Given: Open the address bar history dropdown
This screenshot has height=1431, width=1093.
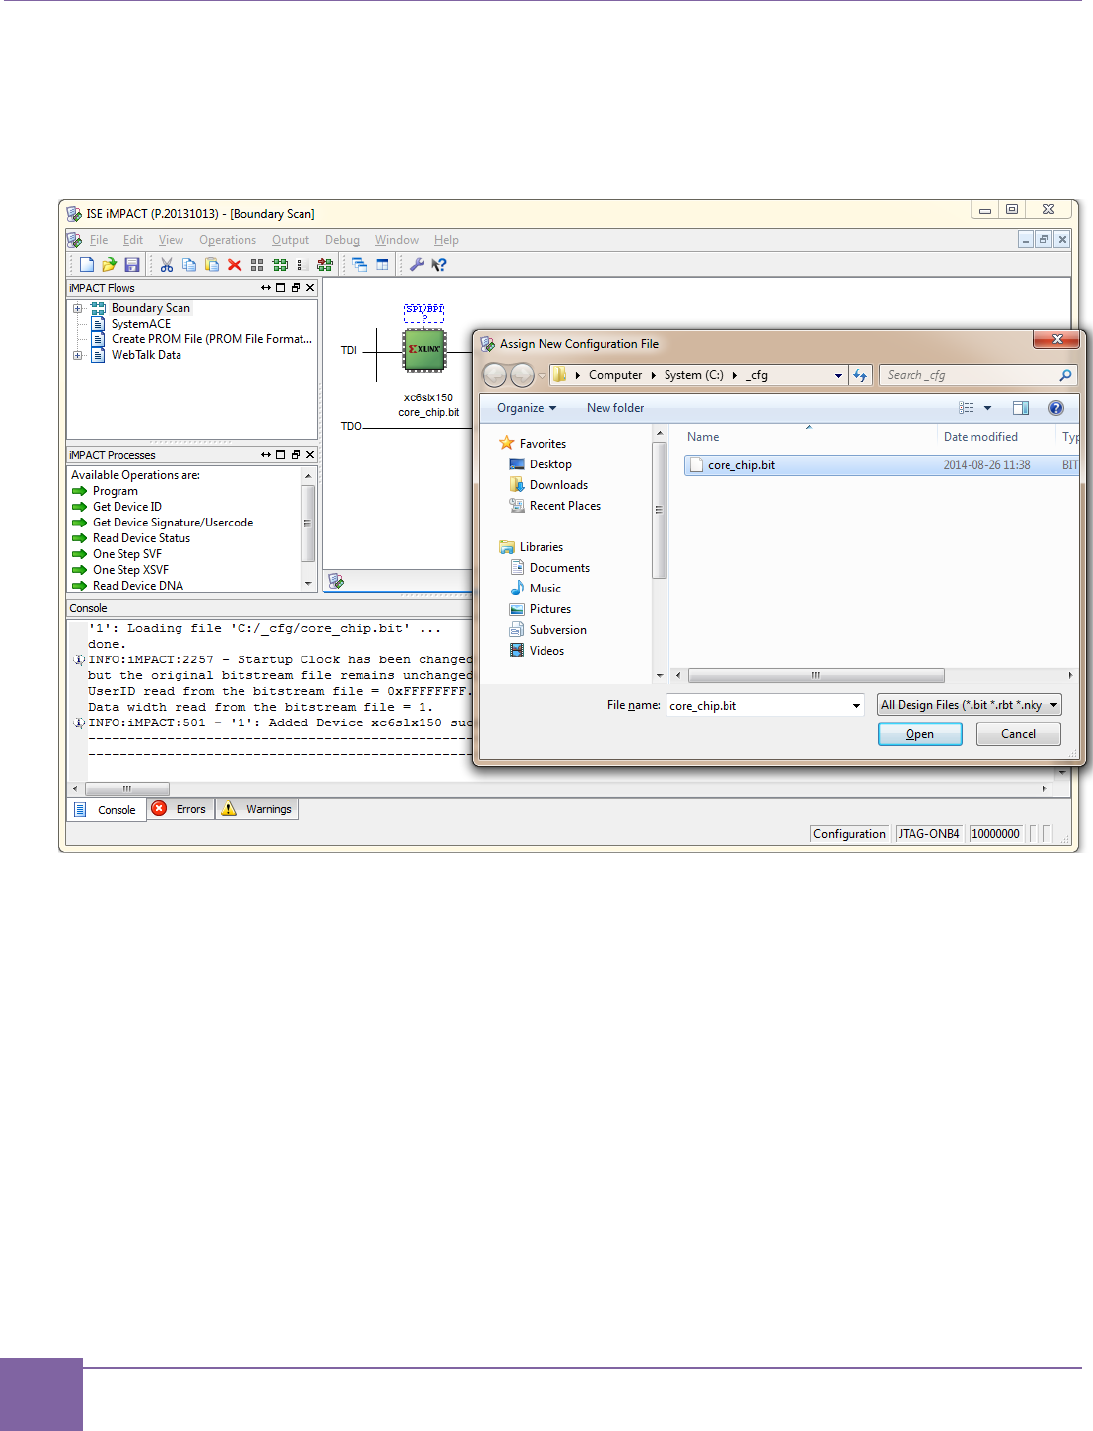Looking at the screenshot, I should pyautogui.click(x=838, y=376).
